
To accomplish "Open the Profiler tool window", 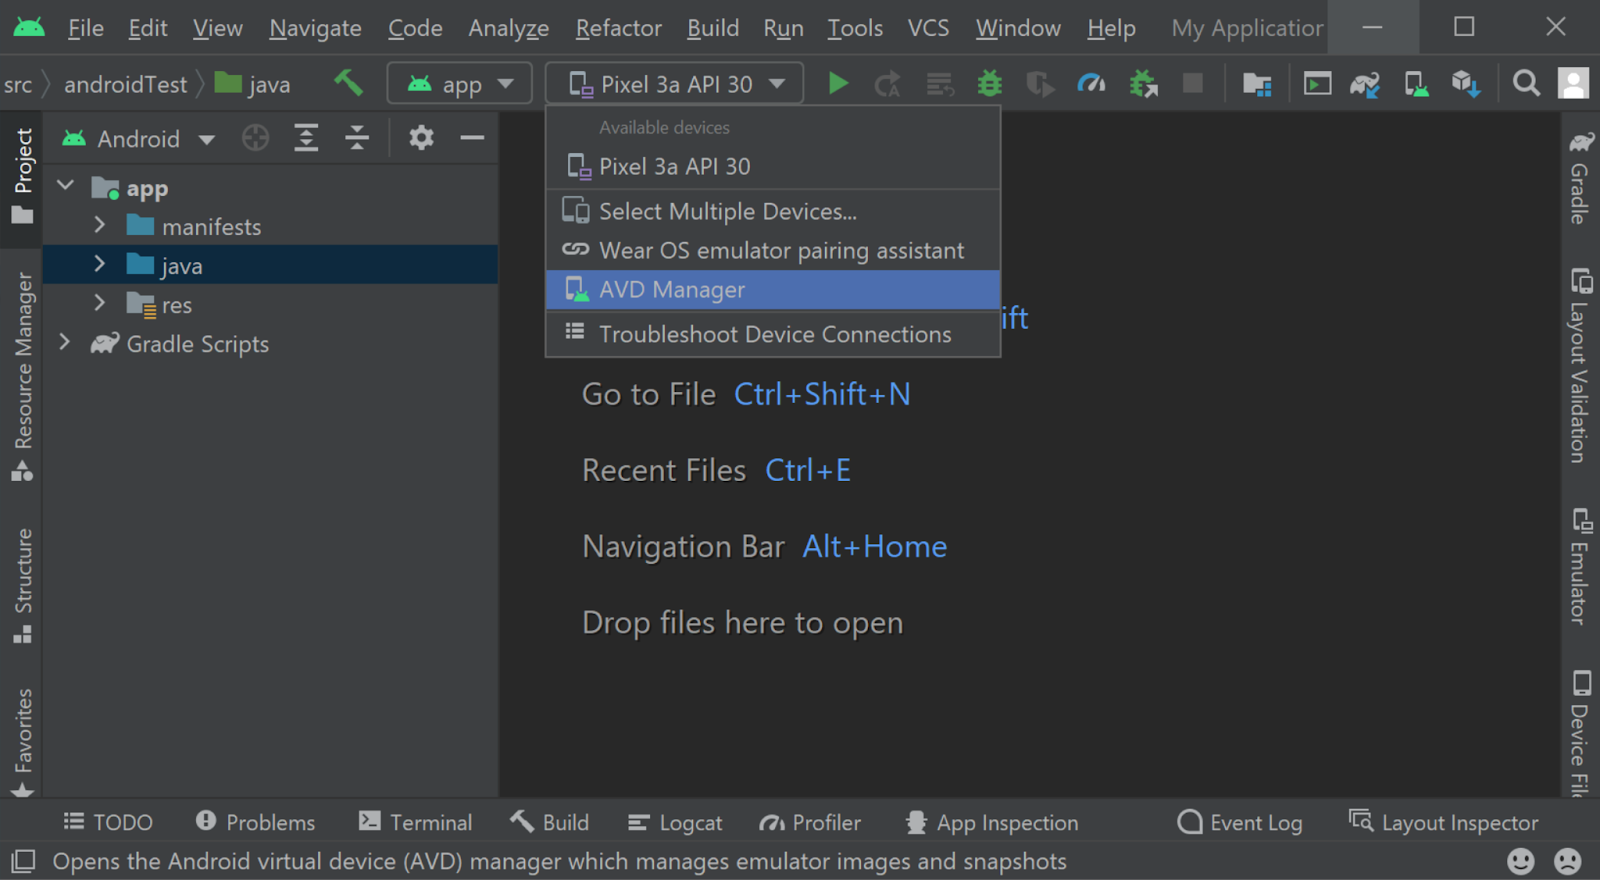I will 810,822.
